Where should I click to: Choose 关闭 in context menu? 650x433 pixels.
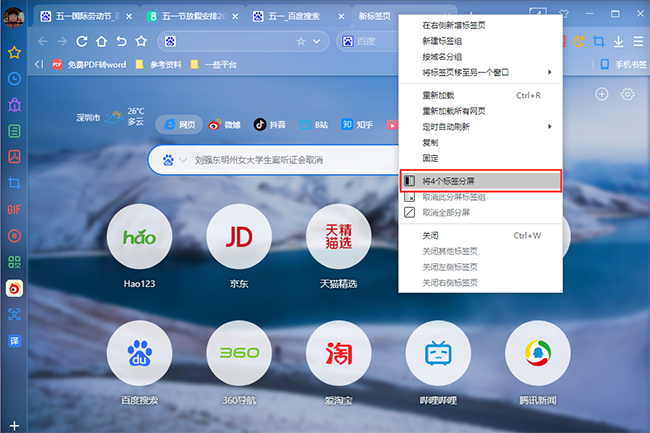pyautogui.click(x=480, y=235)
